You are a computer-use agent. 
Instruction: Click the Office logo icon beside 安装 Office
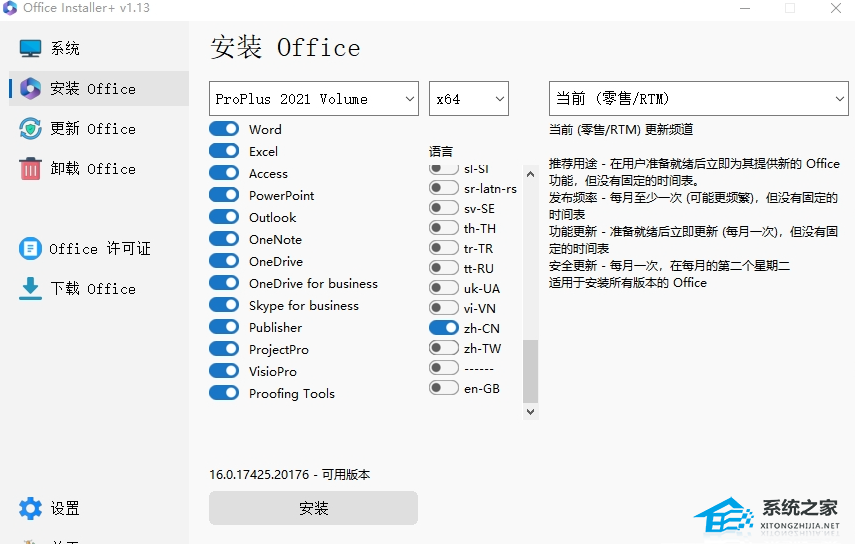pos(30,88)
